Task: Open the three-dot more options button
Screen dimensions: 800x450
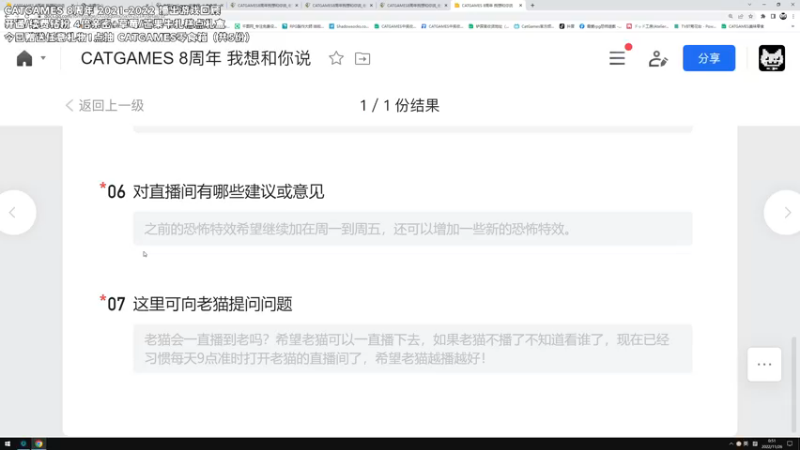Action: point(764,364)
